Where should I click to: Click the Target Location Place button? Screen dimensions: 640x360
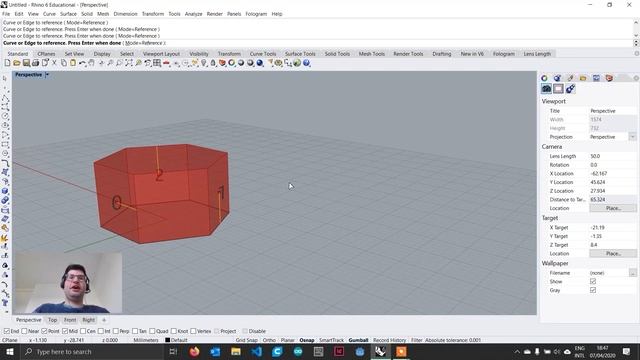pyautogui.click(x=613, y=253)
